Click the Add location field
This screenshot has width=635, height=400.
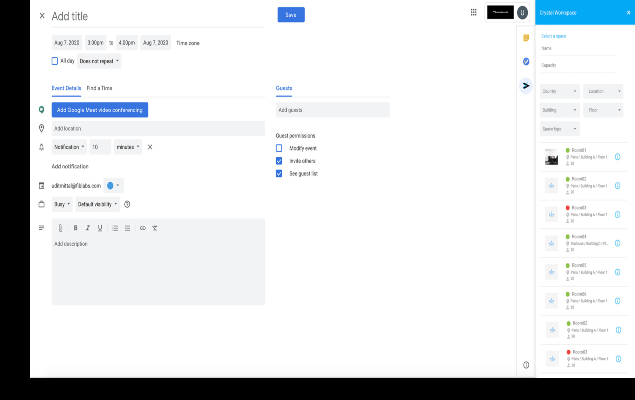point(158,128)
